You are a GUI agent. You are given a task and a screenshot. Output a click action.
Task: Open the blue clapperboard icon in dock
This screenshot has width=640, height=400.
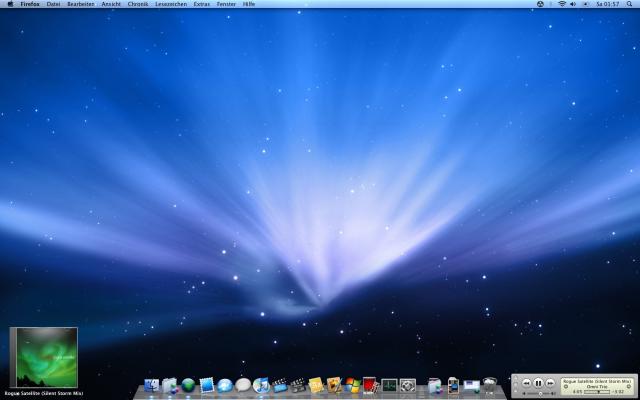tap(280, 385)
